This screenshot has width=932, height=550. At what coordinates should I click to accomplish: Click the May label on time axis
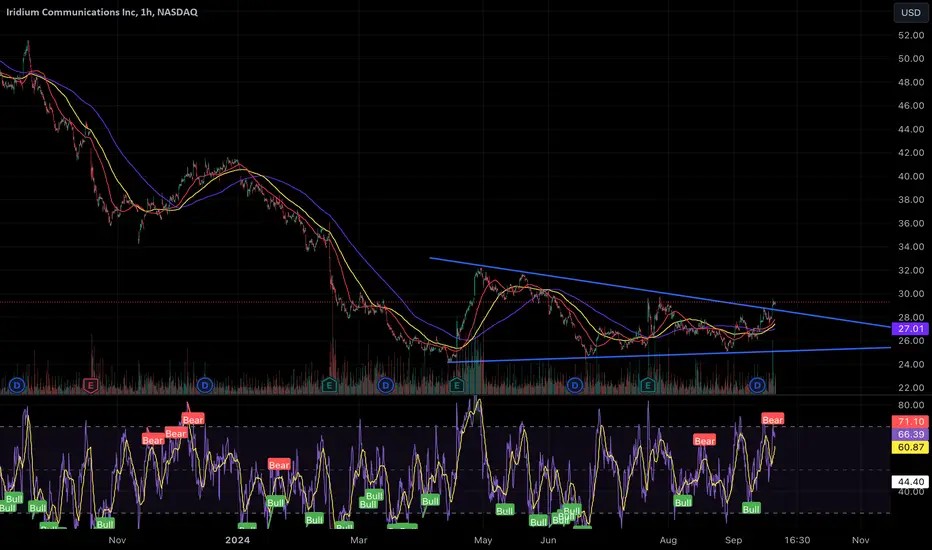pos(483,540)
